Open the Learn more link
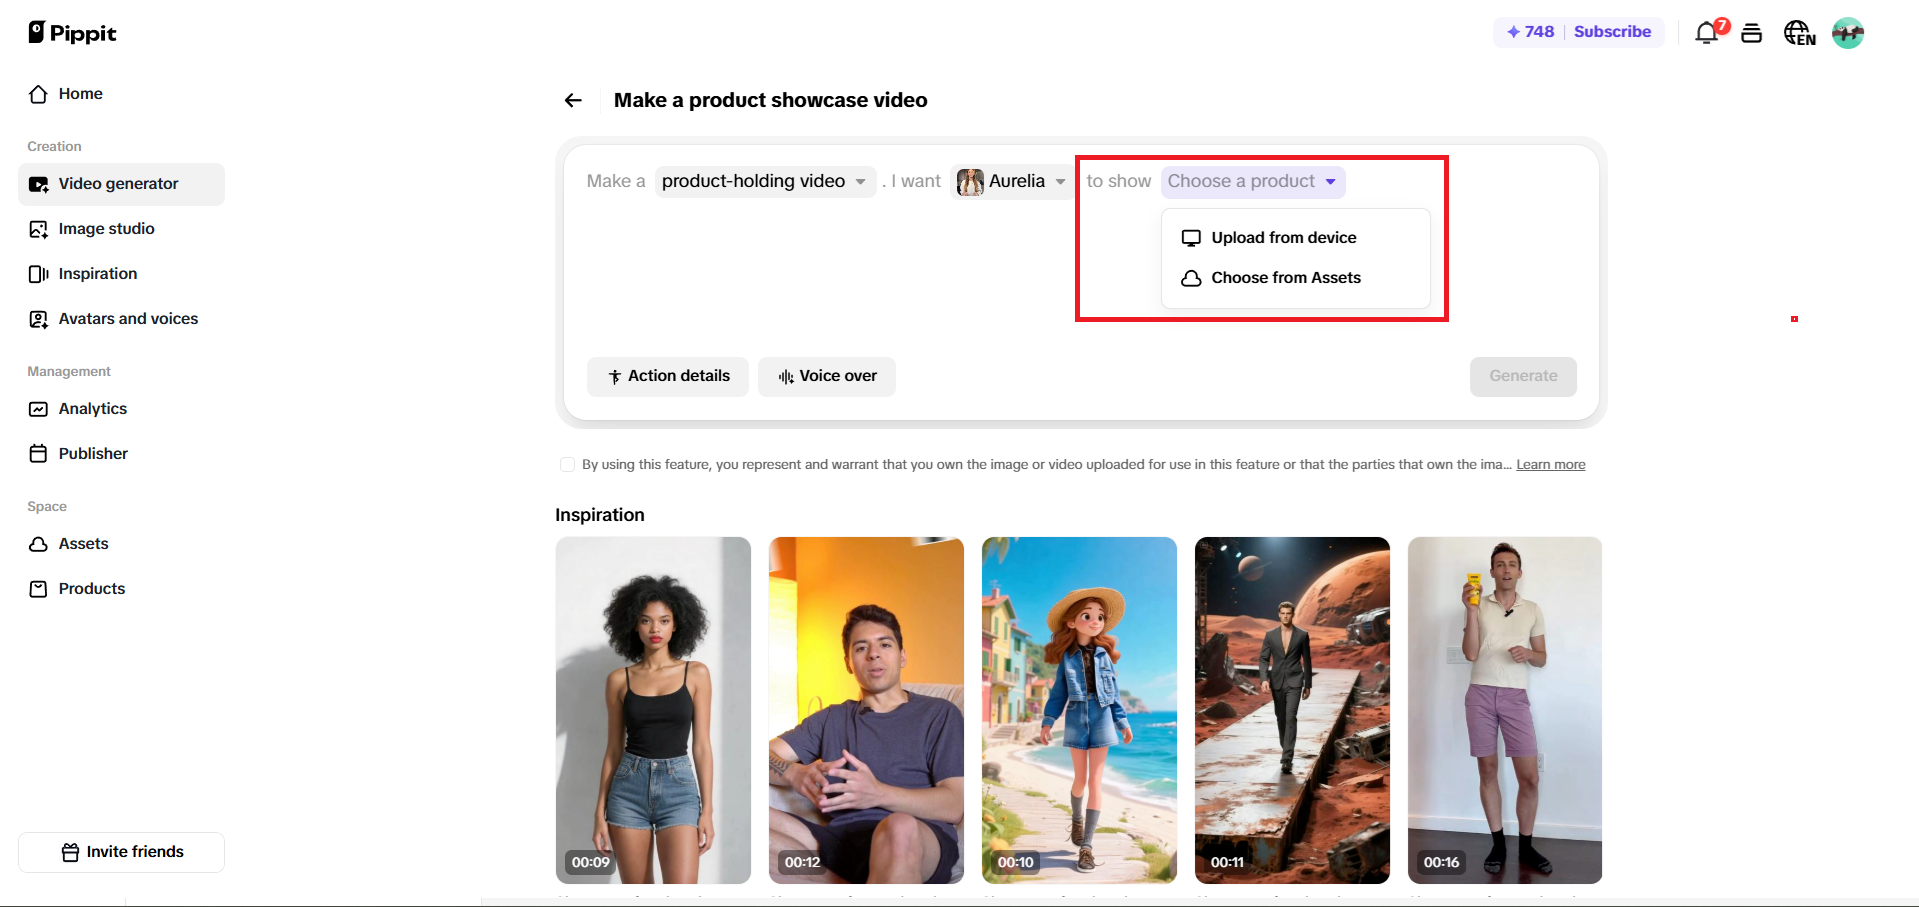Screen dimensions: 1919x907 tap(1550, 465)
